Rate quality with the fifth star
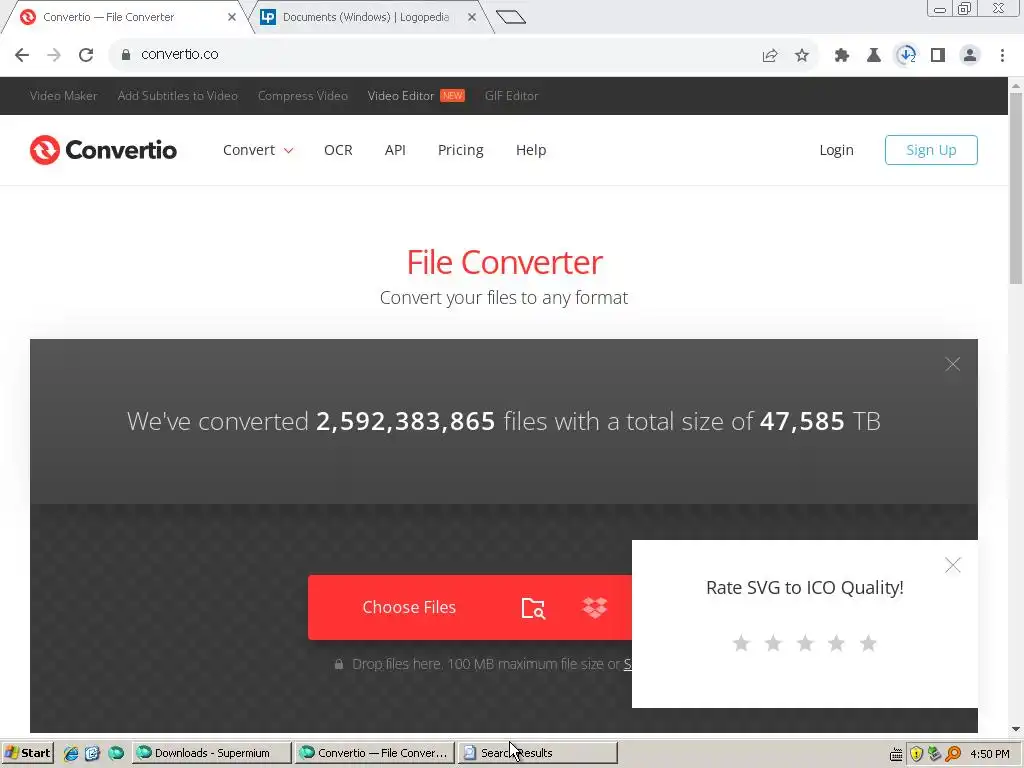The height and width of the screenshot is (768, 1024). tap(869, 644)
